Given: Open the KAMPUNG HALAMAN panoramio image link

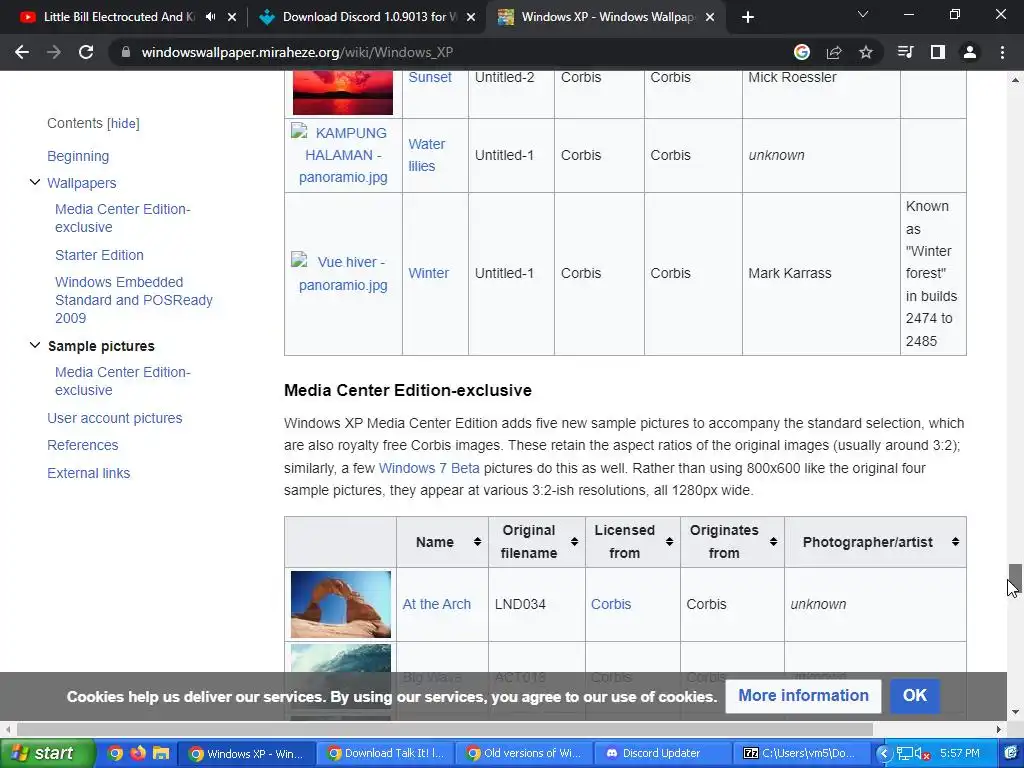Looking at the screenshot, I should click(x=343, y=155).
